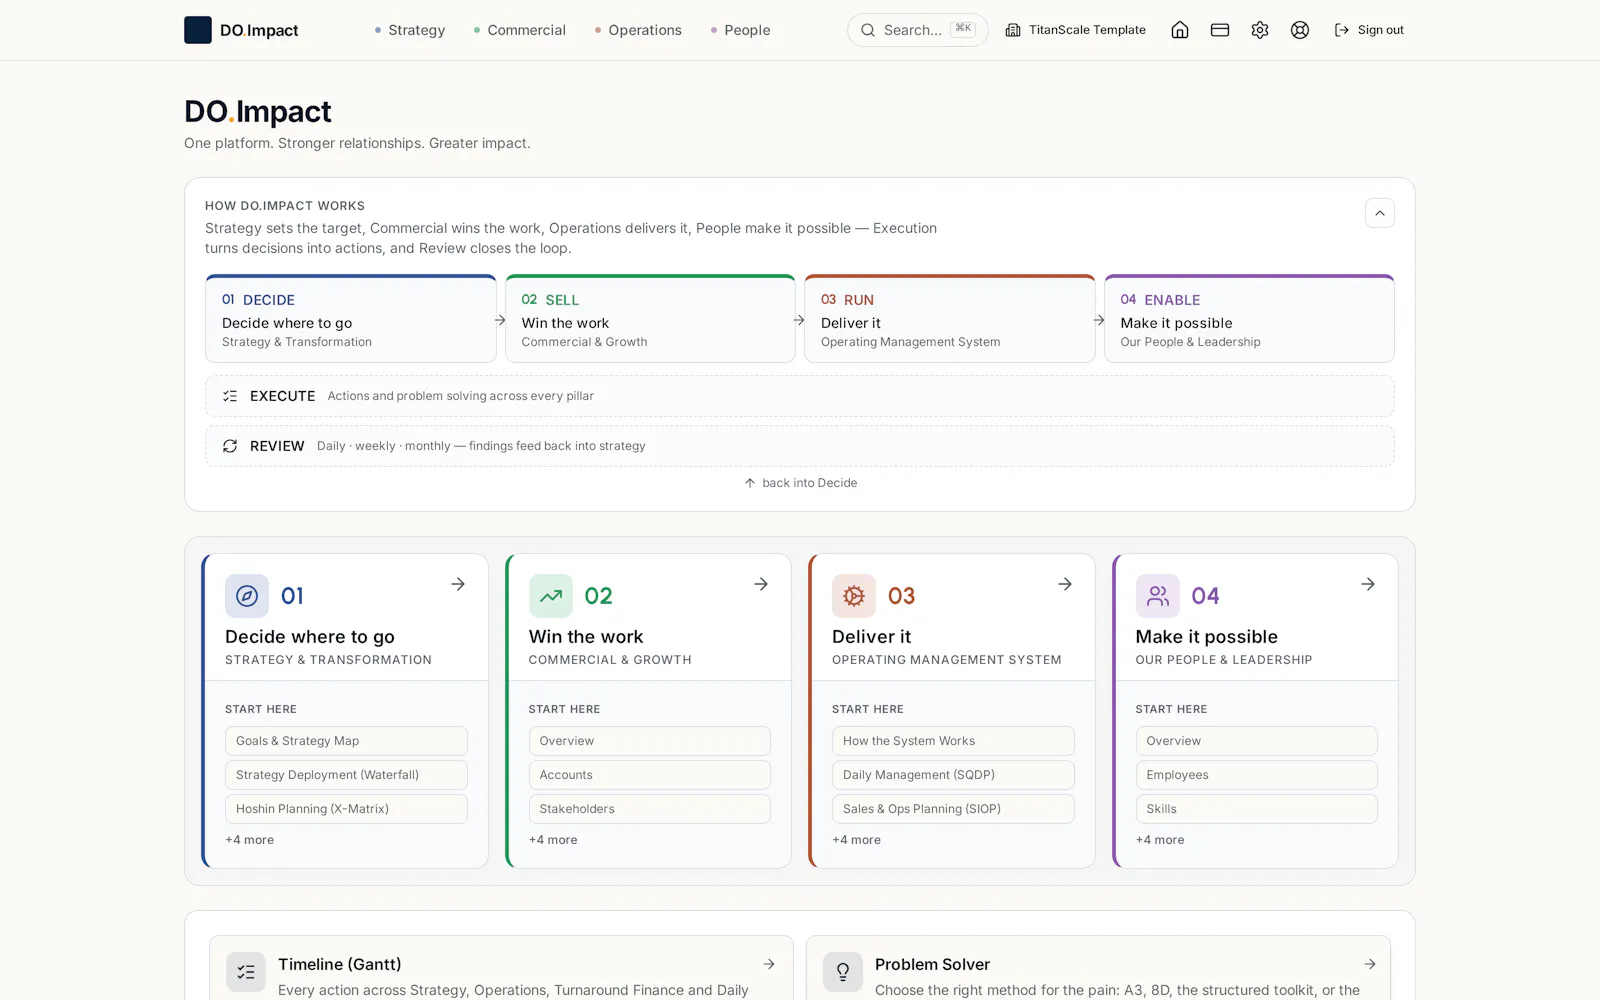The height and width of the screenshot is (1000, 1600).
Task: Open Stakeholders link
Action: (650, 809)
